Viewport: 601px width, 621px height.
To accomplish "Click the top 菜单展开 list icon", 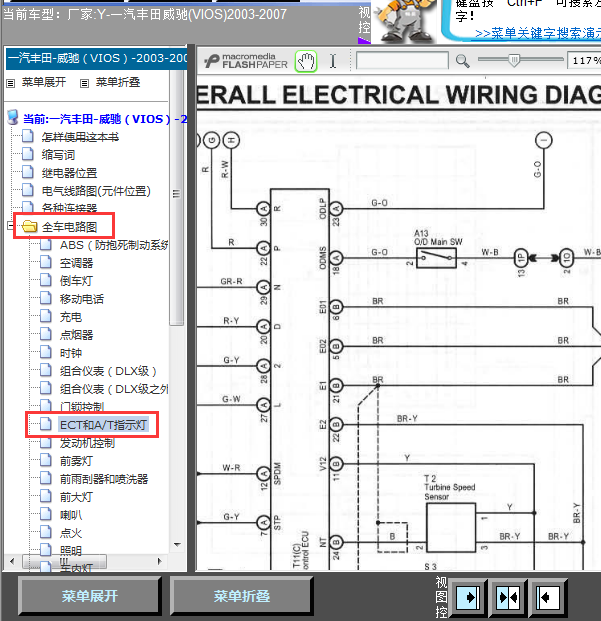I will click(x=11, y=83).
